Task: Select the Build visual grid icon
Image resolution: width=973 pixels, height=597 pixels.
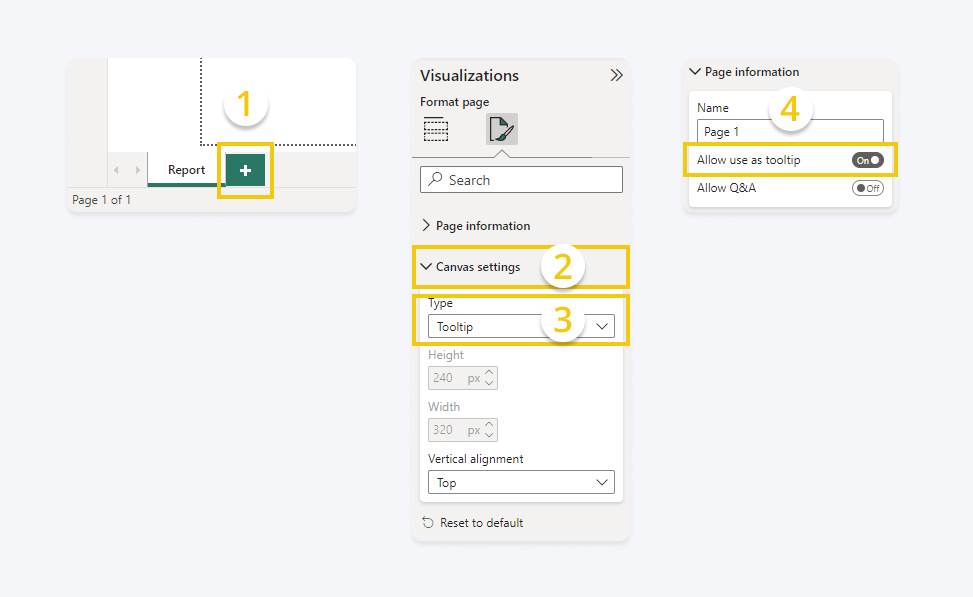Action: (435, 130)
